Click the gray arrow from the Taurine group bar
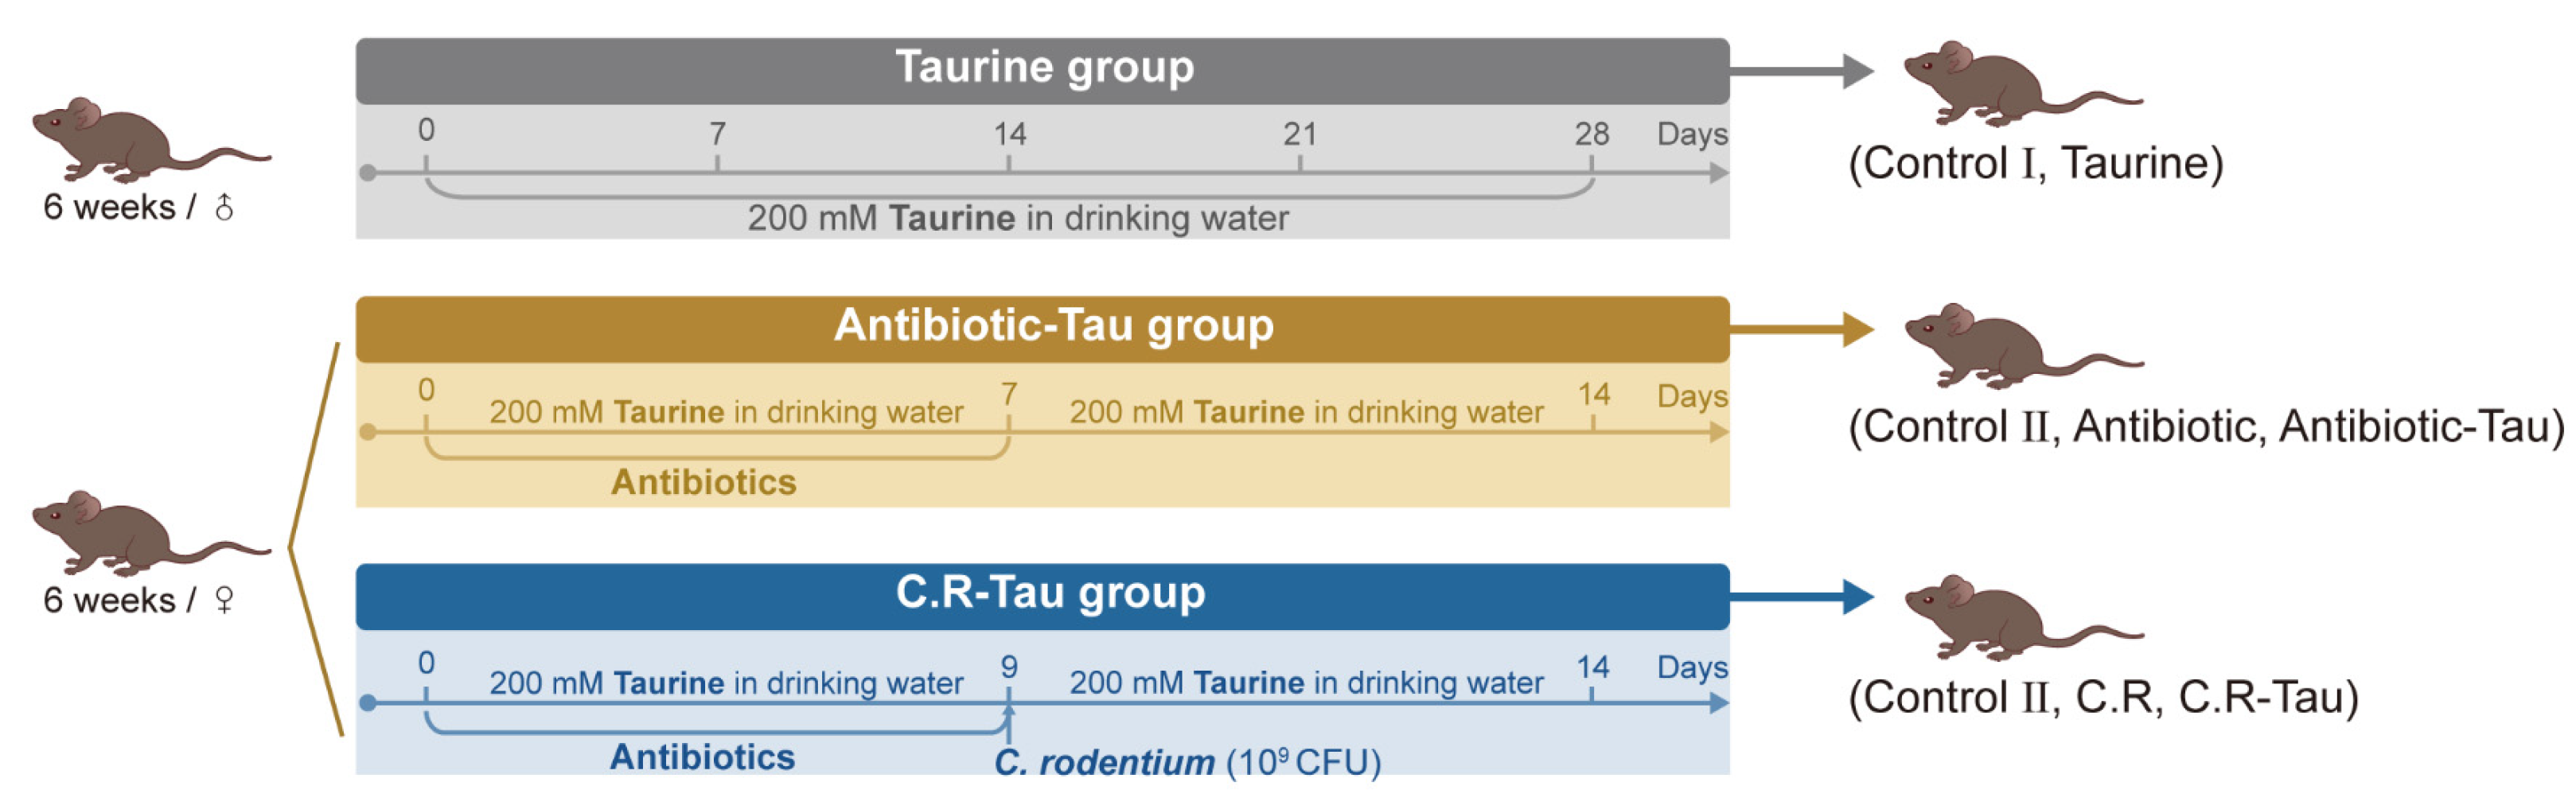 [1800, 71]
